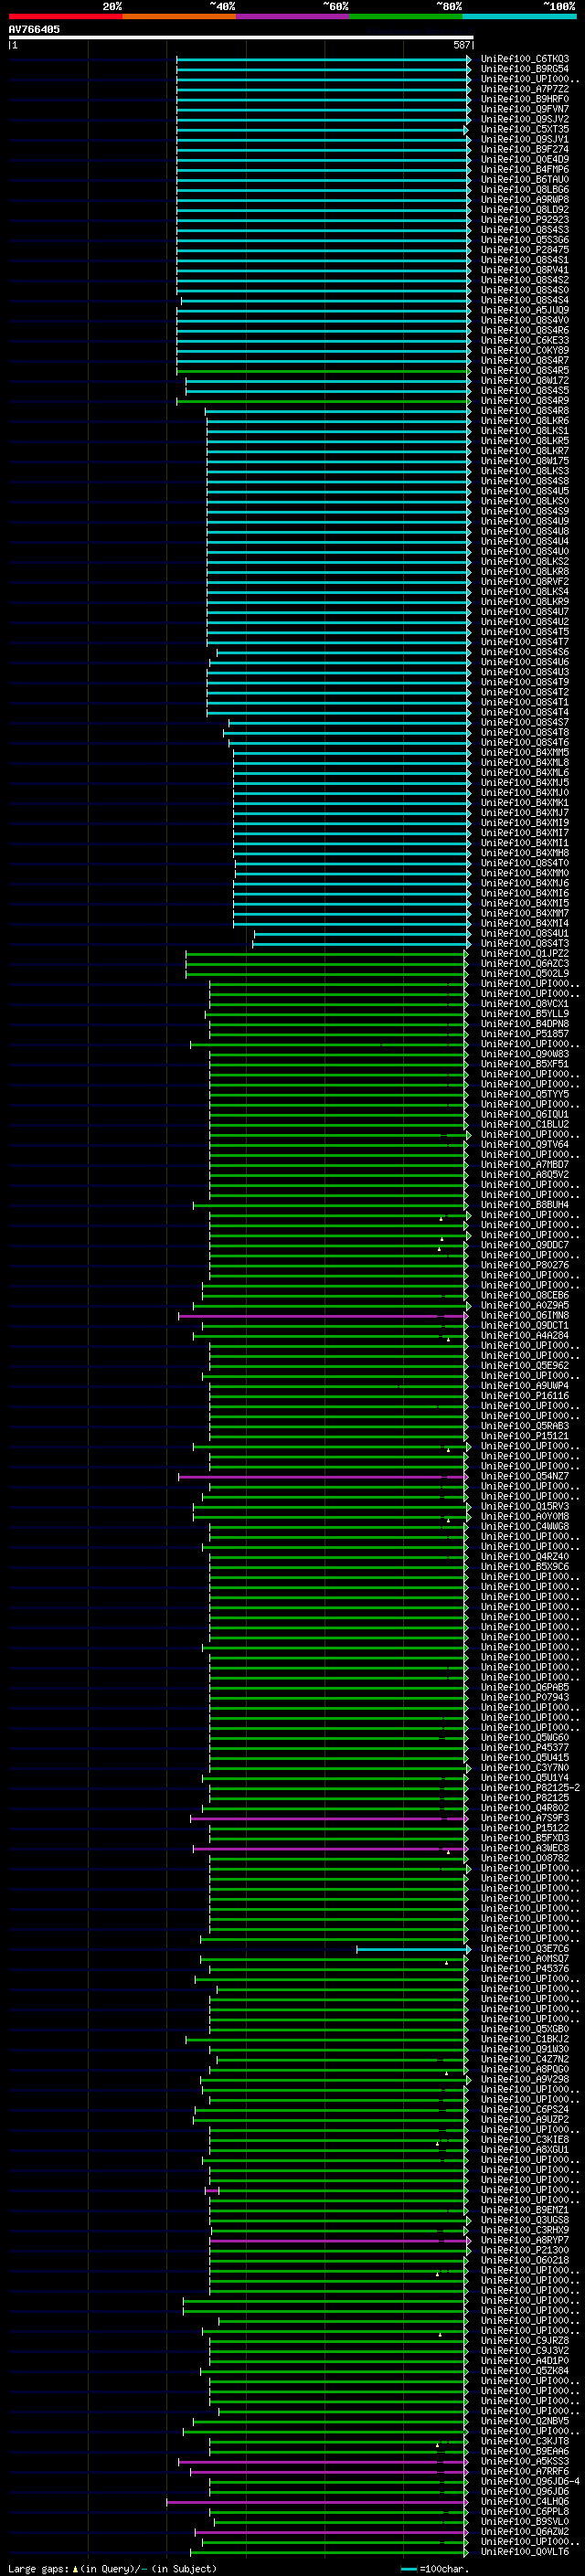The image size is (585, 2576).
Task: Select the UniRef100_A9V298 hit label
Action: tap(525, 2079)
